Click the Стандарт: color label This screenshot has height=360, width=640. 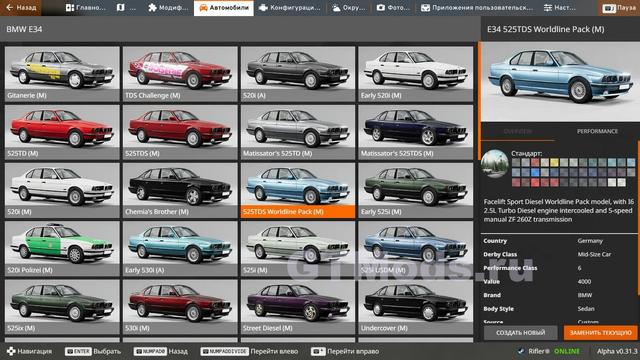coord(527,153)
